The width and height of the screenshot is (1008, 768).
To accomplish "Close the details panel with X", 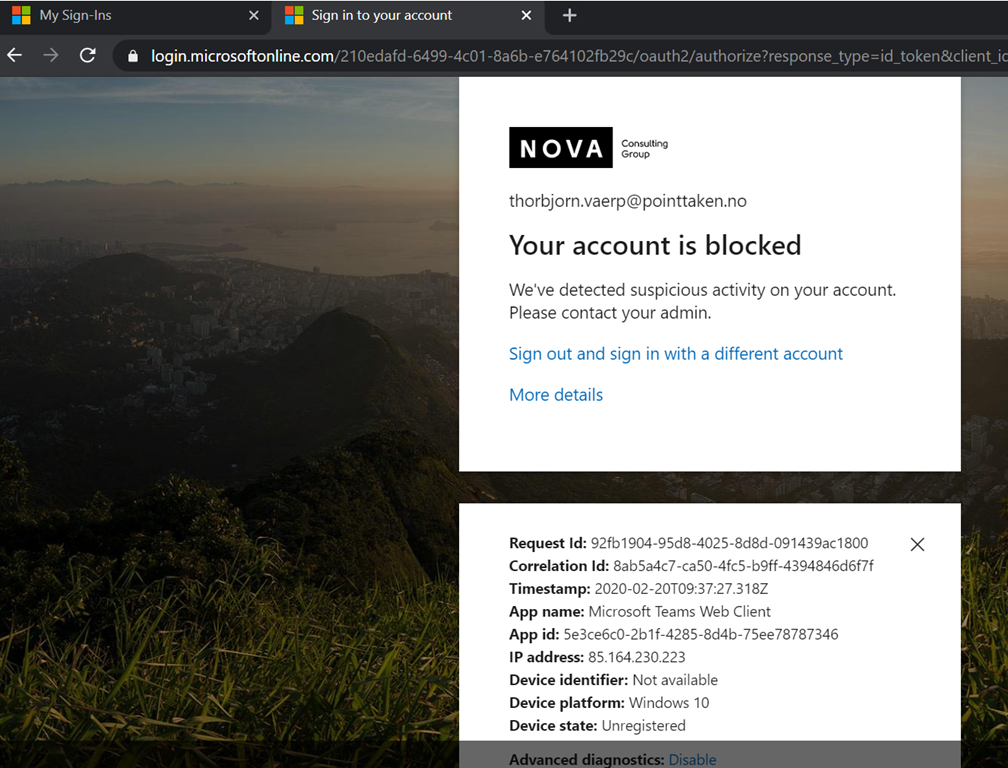I will click(x=917, y=544).
